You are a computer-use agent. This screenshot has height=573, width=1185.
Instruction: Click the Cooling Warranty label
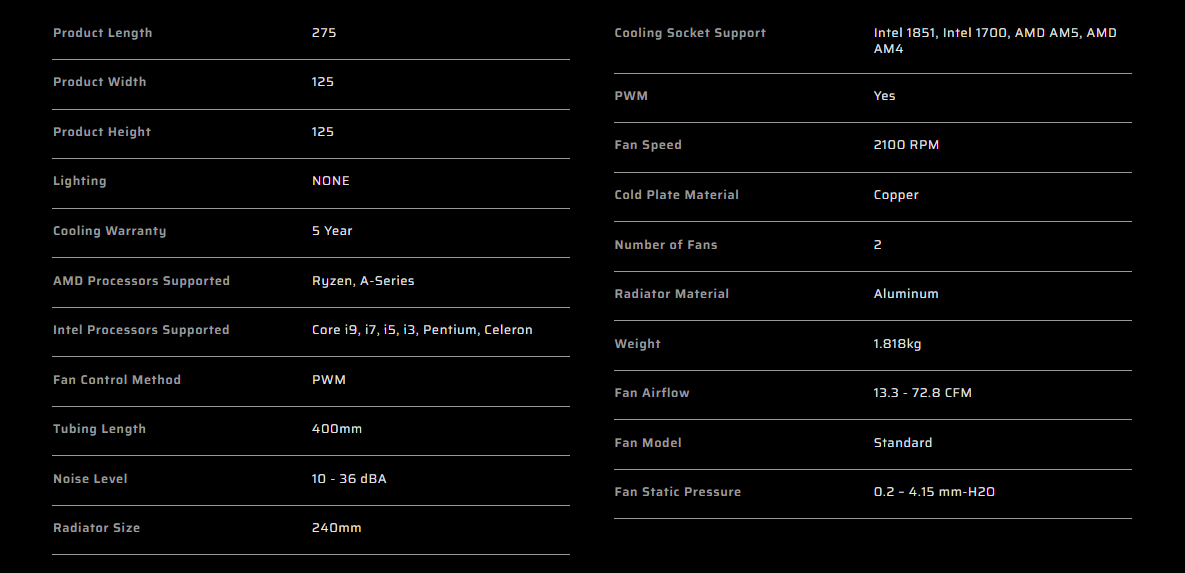click(110, 231)
